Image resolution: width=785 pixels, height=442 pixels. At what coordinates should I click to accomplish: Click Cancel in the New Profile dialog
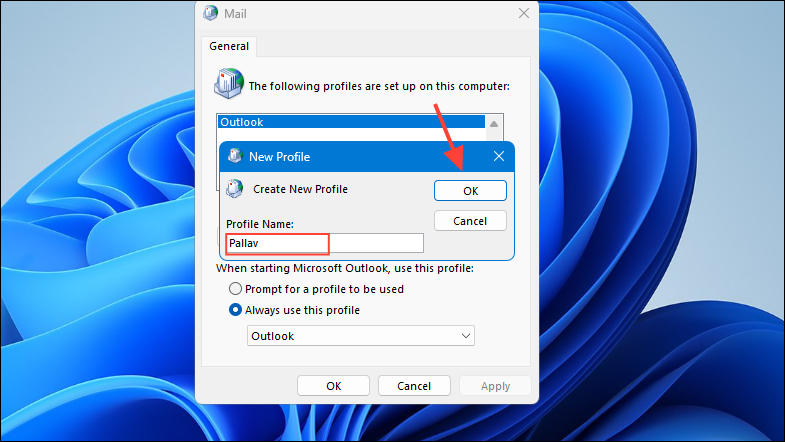point(470,221)
